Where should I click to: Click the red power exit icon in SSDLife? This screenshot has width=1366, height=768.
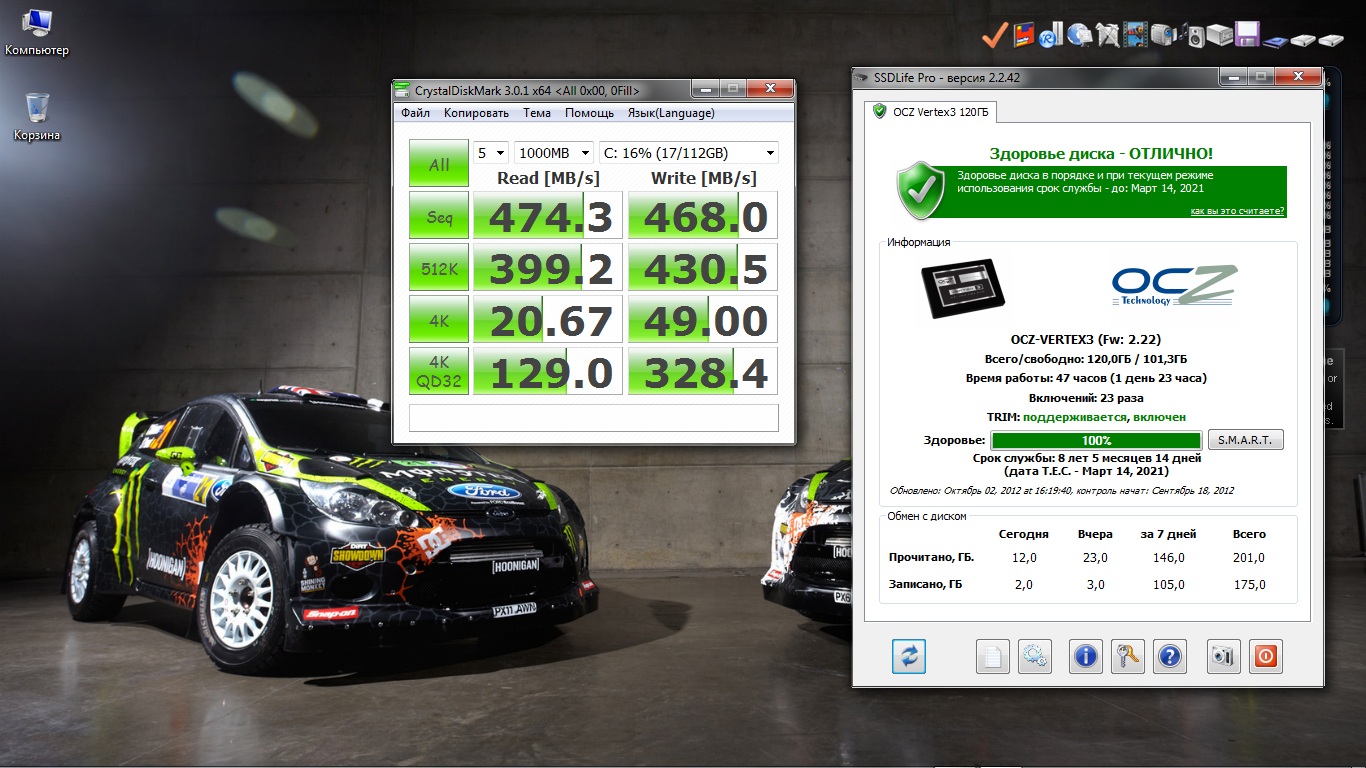point(1265,656)
